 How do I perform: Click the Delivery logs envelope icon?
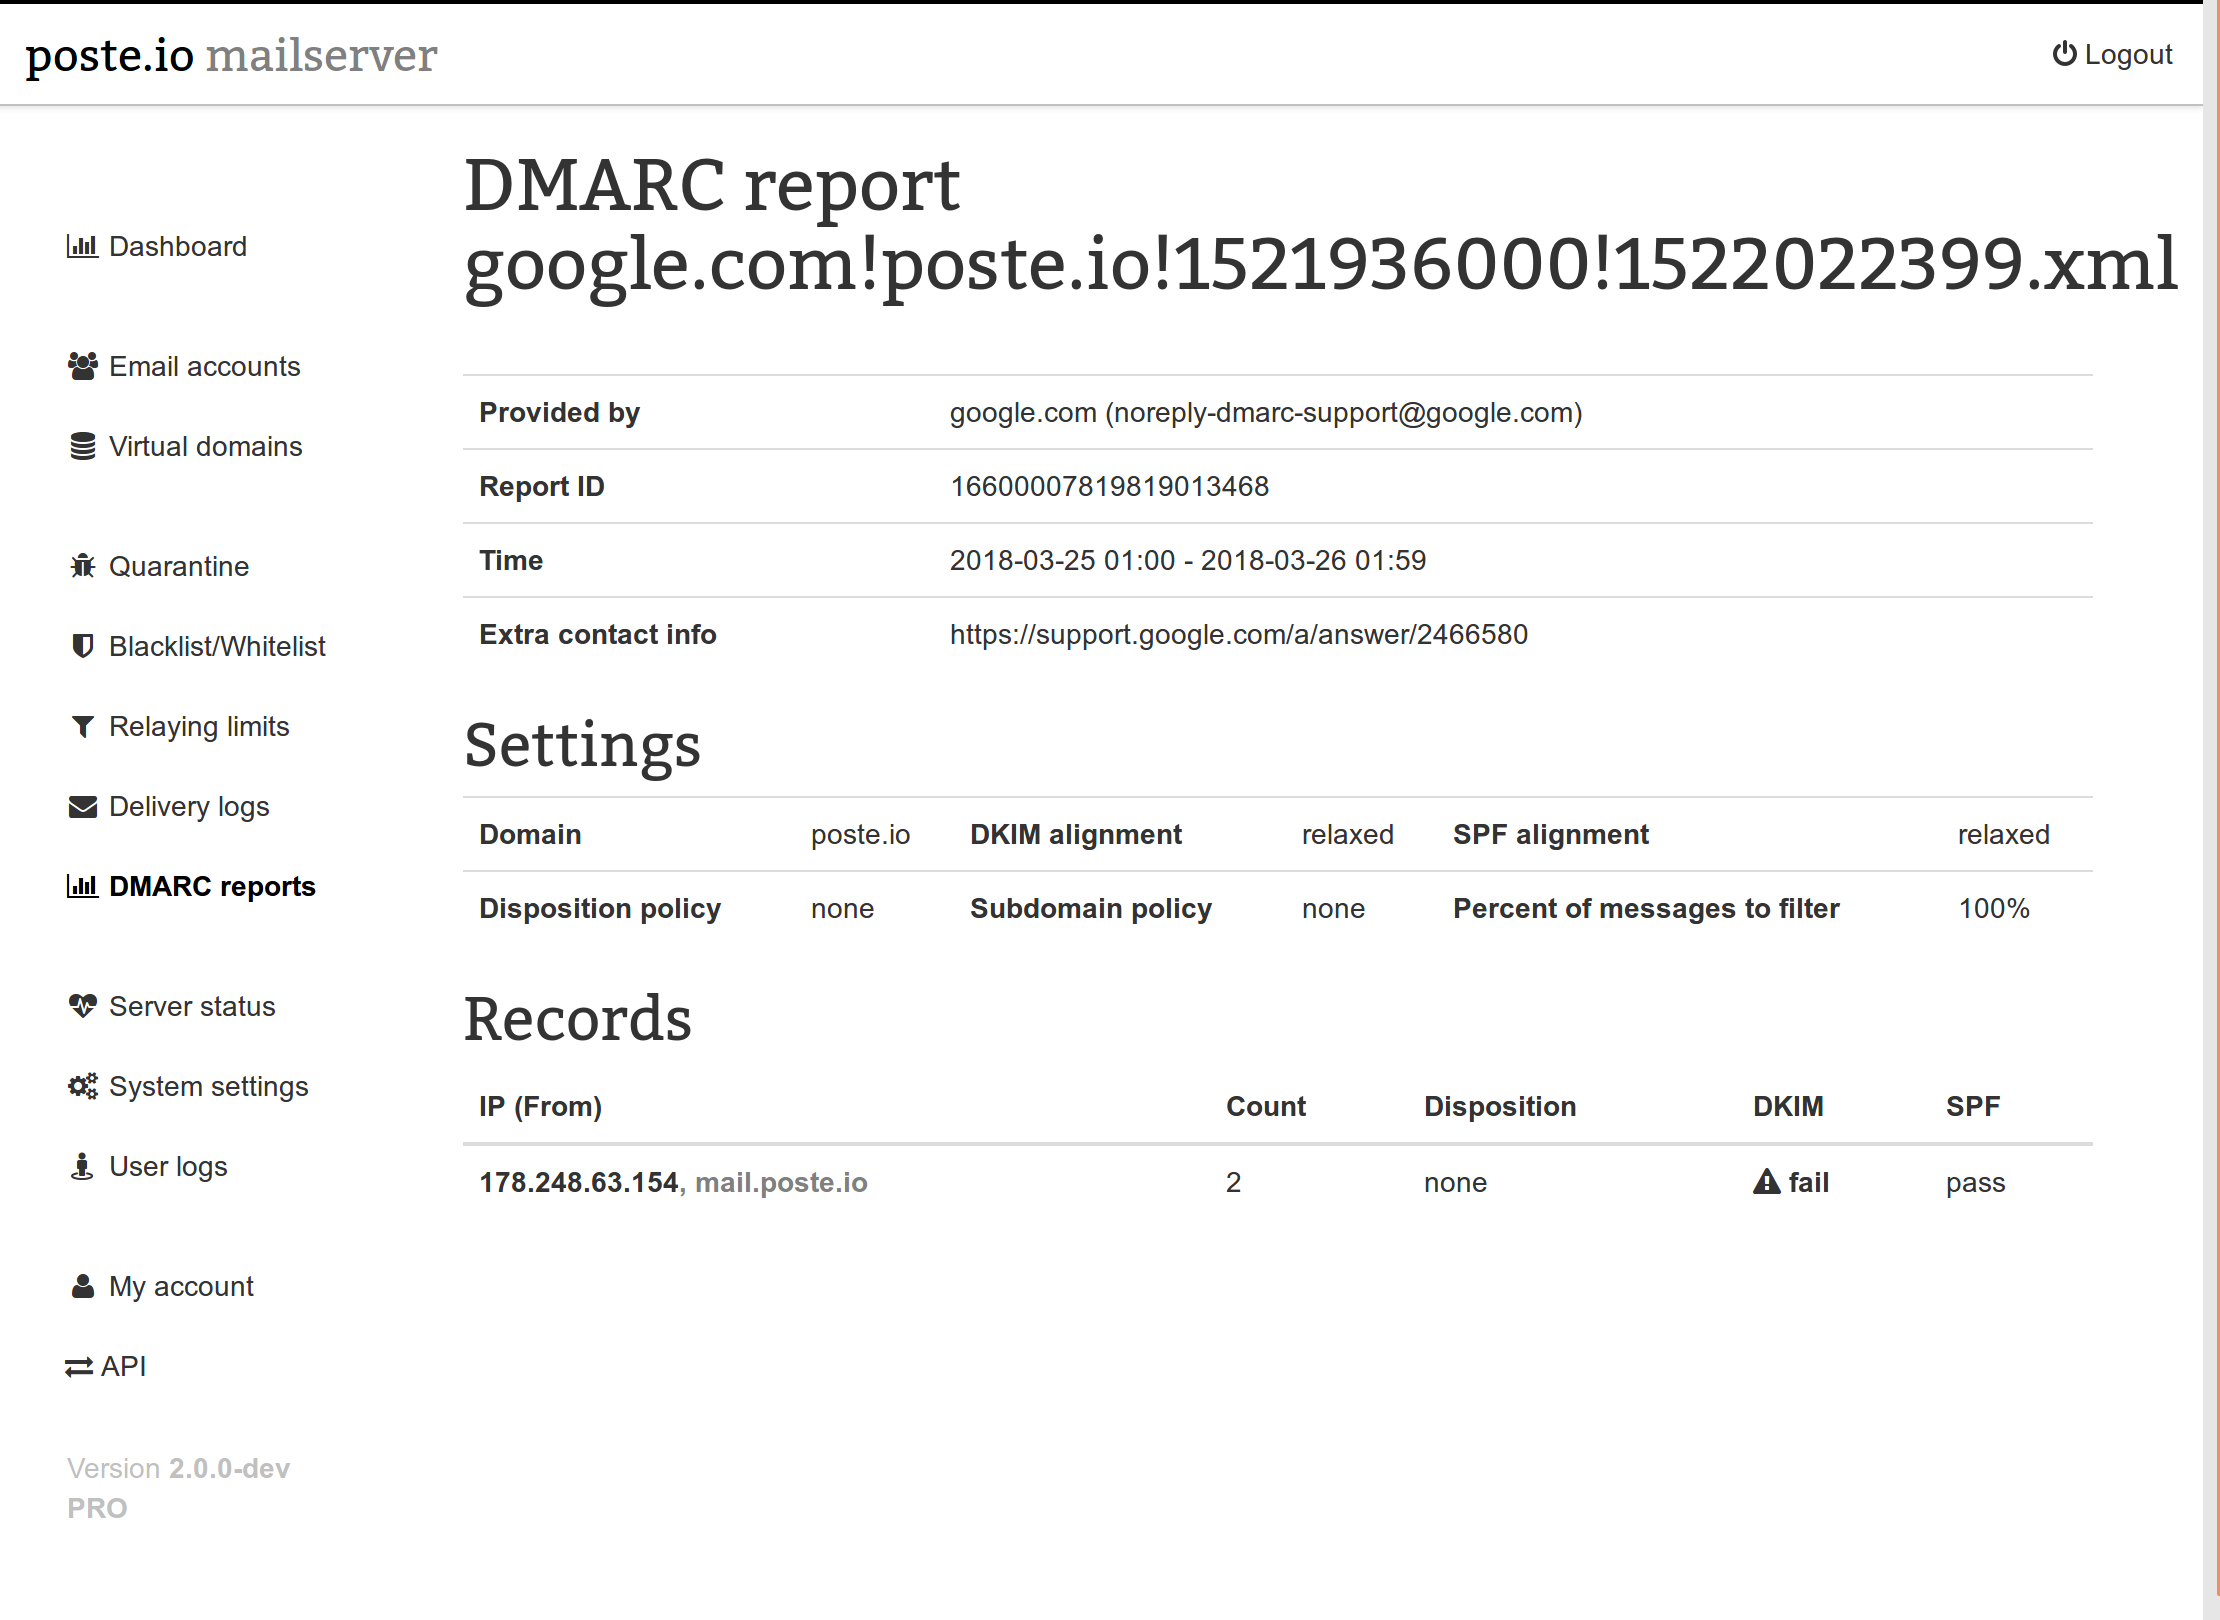coord(82,806)
